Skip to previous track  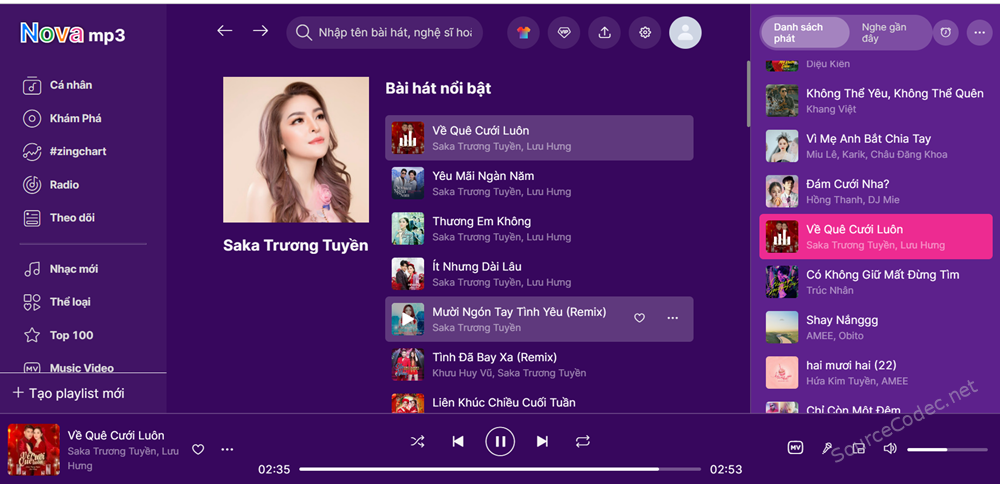coord(458,441)
